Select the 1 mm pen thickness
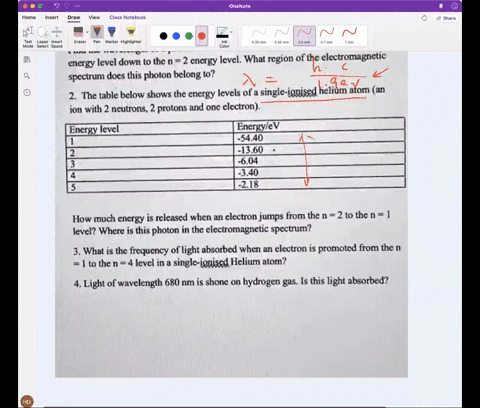480x408 pixels. 349,36
